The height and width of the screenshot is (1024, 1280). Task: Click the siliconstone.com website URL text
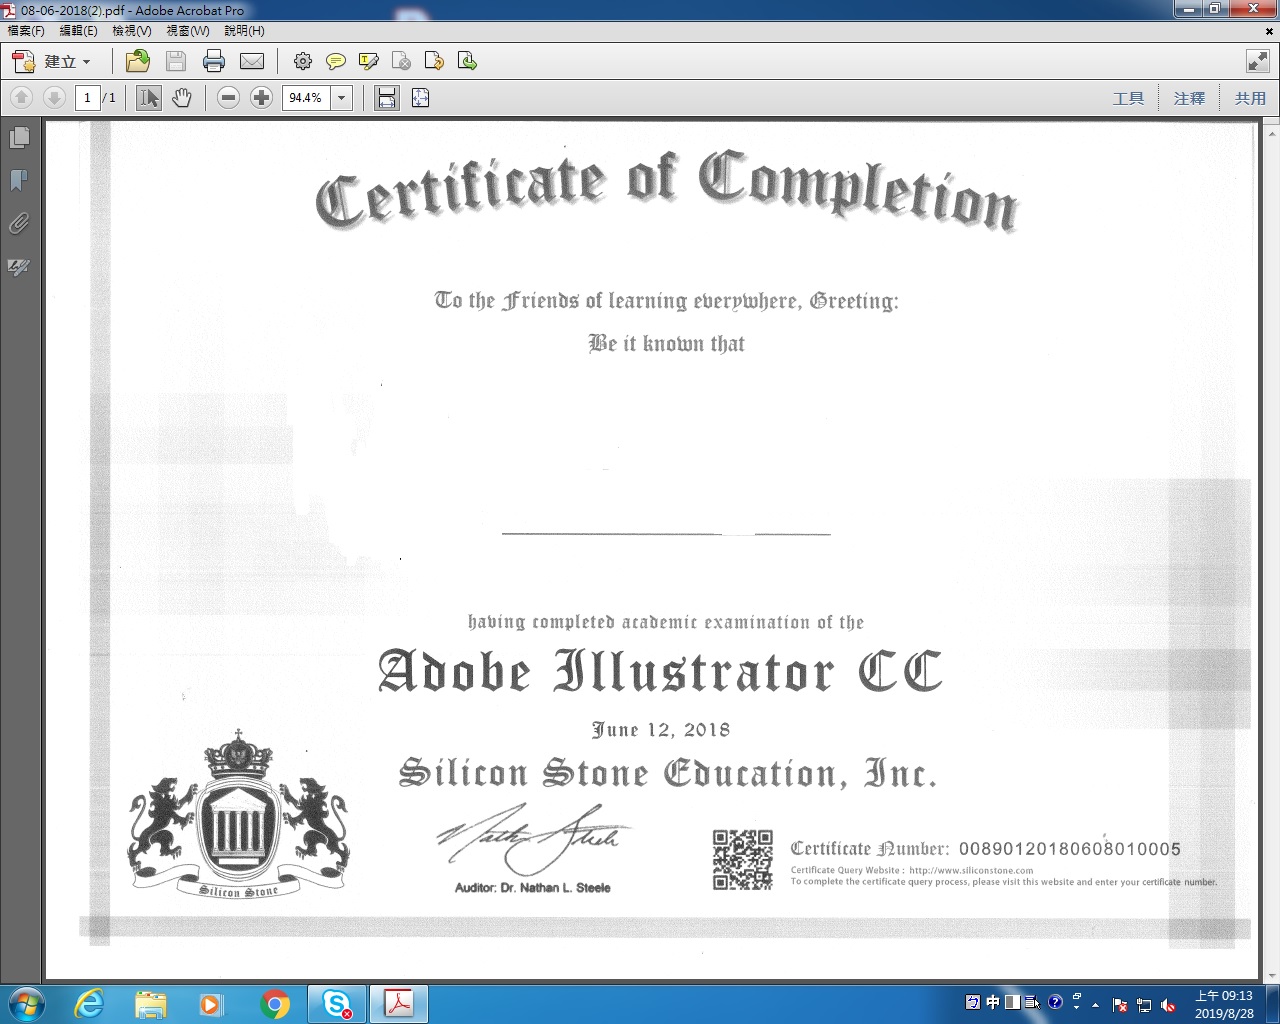point(971,870)
